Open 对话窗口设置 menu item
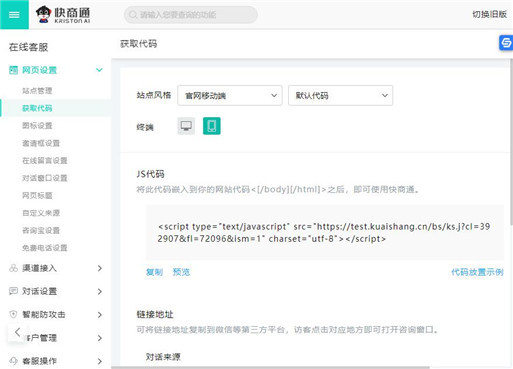Viewport: 513px width, 369px height. tap(45, 178)
